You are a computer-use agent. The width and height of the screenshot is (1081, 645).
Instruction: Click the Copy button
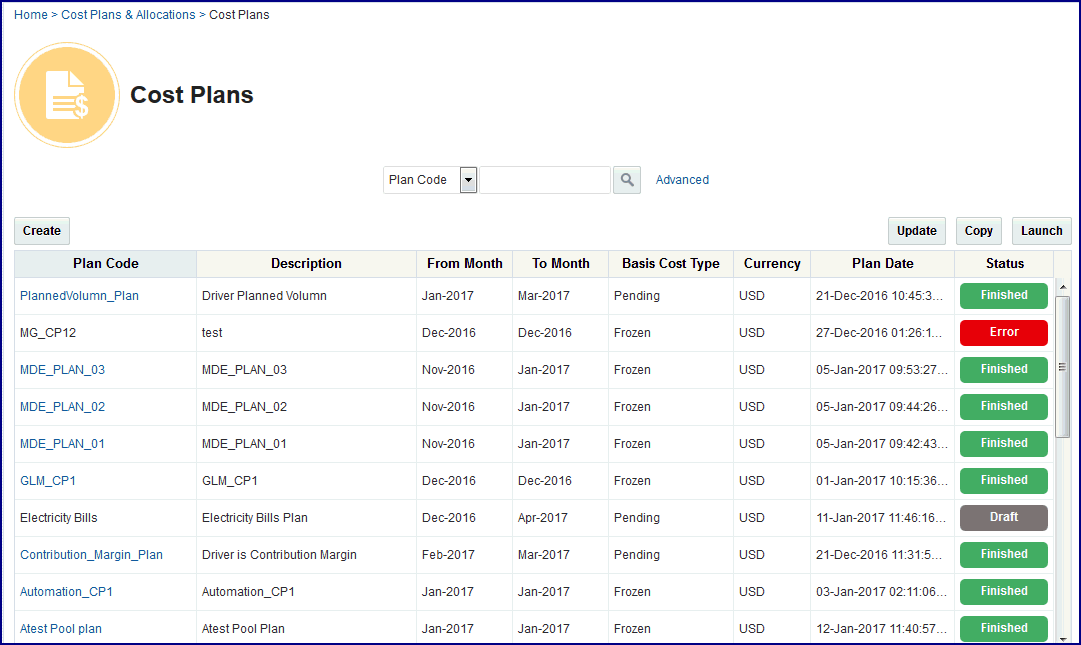[978, 231]
